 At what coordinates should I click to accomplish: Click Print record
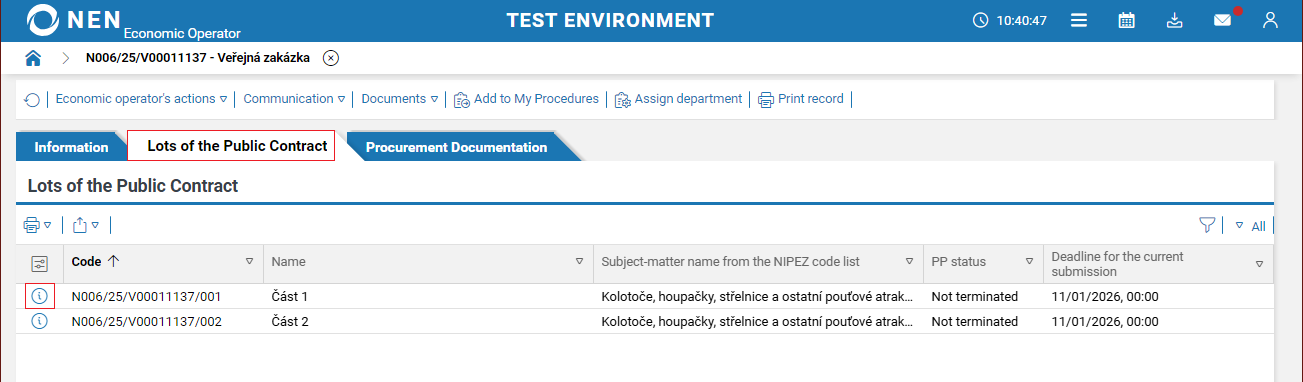801,99
